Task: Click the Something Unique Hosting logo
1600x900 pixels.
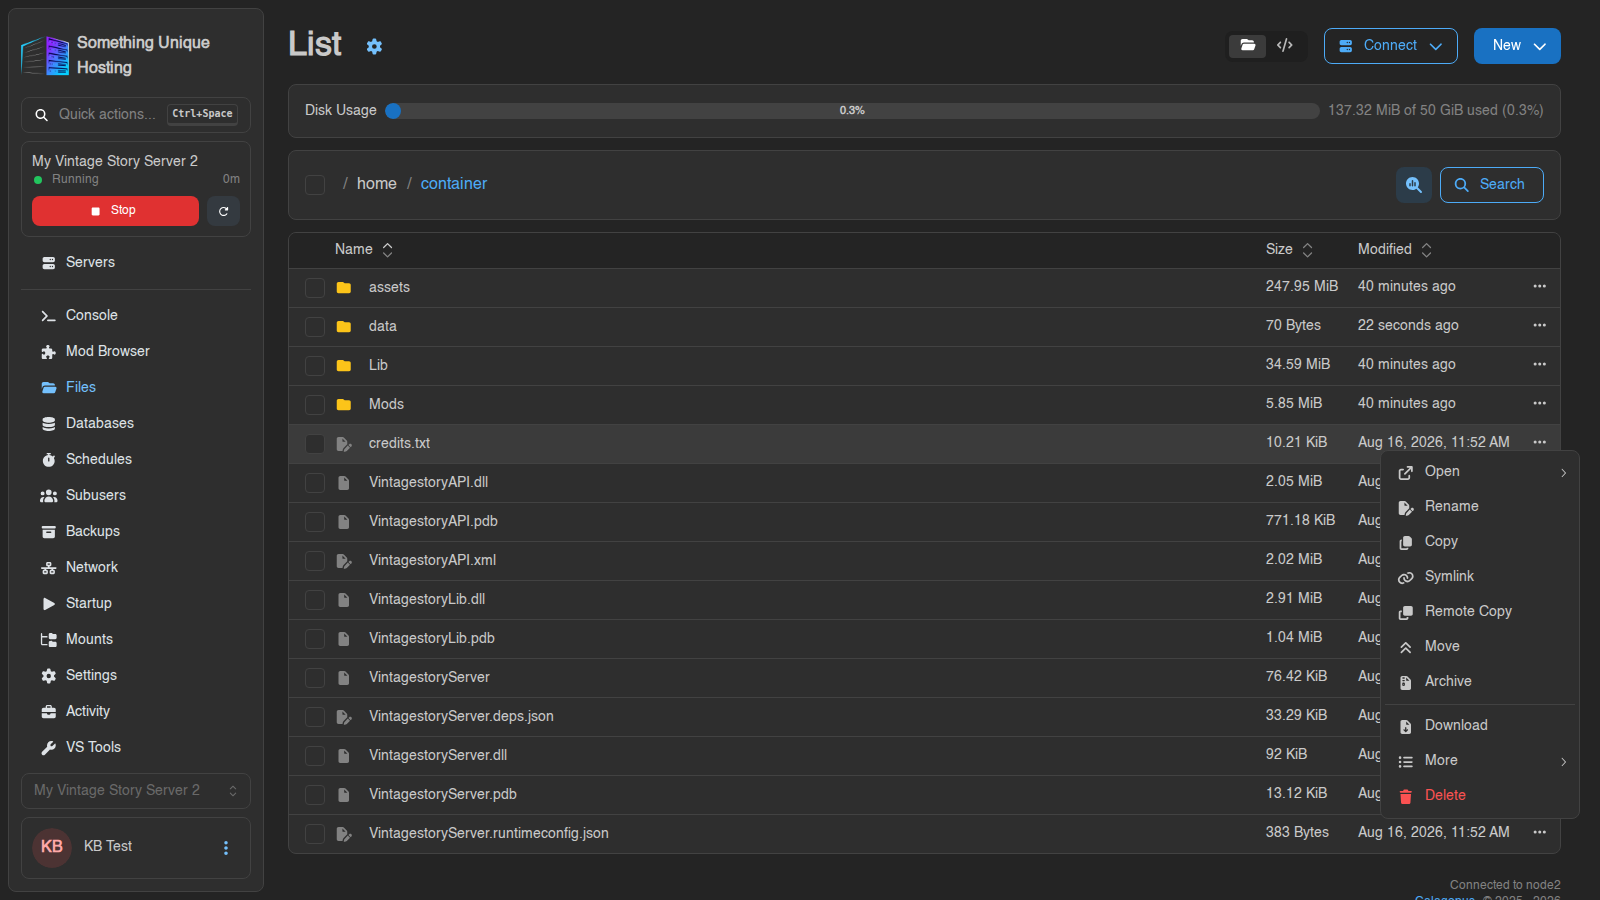Action: tap(45, 55)
